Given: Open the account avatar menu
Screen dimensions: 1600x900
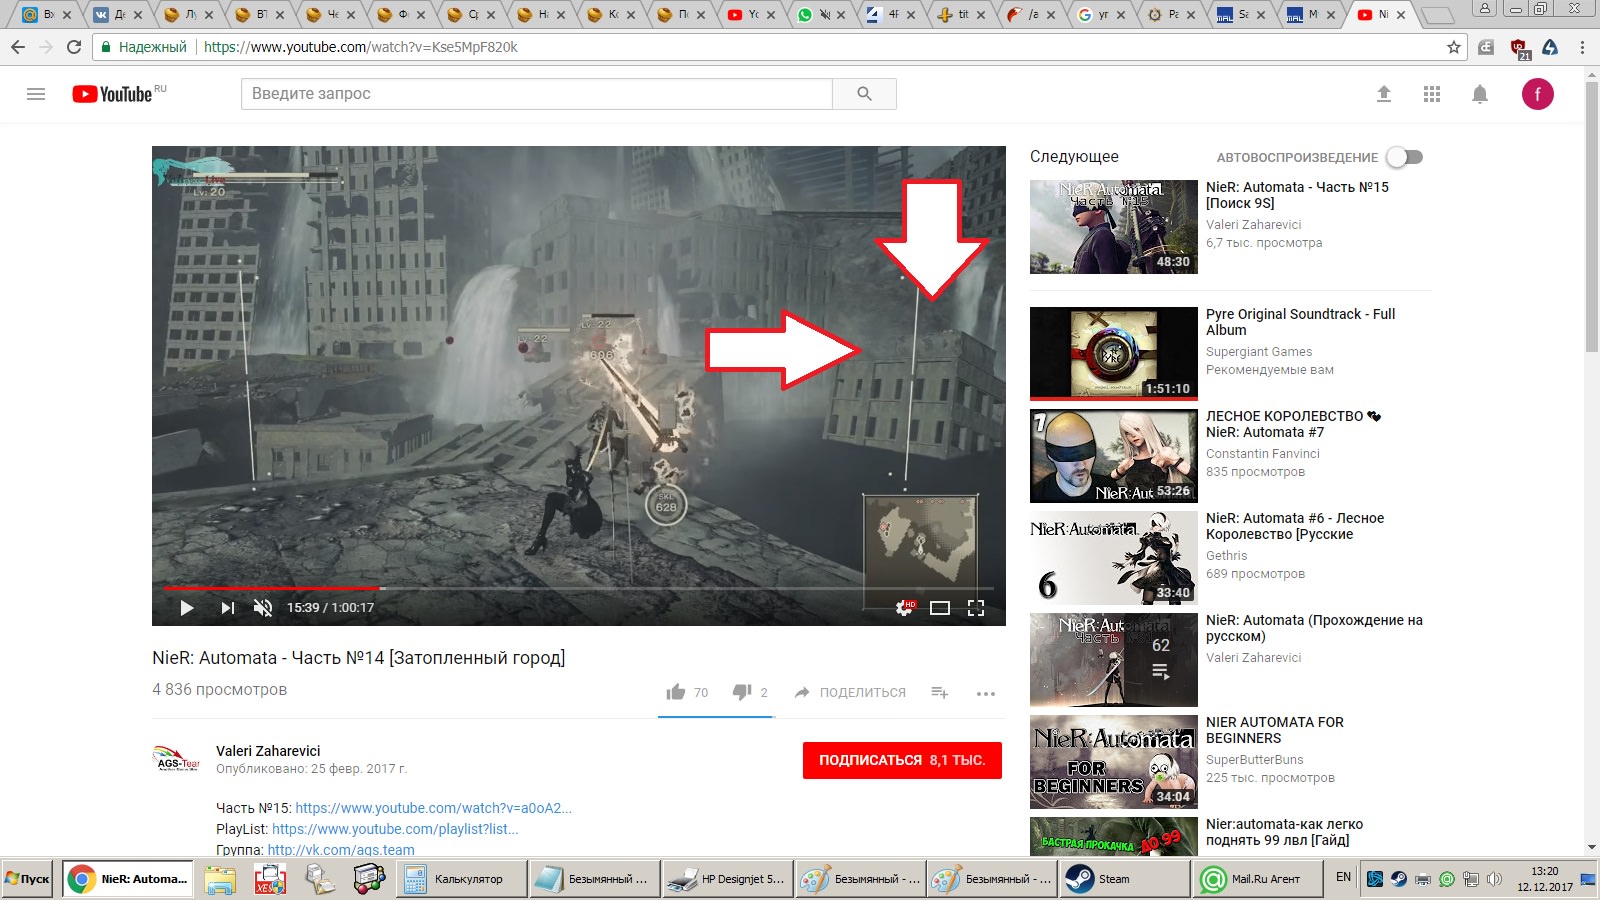Looking at the screenshot, I should pyautogui.click(x=1538, y=94).
